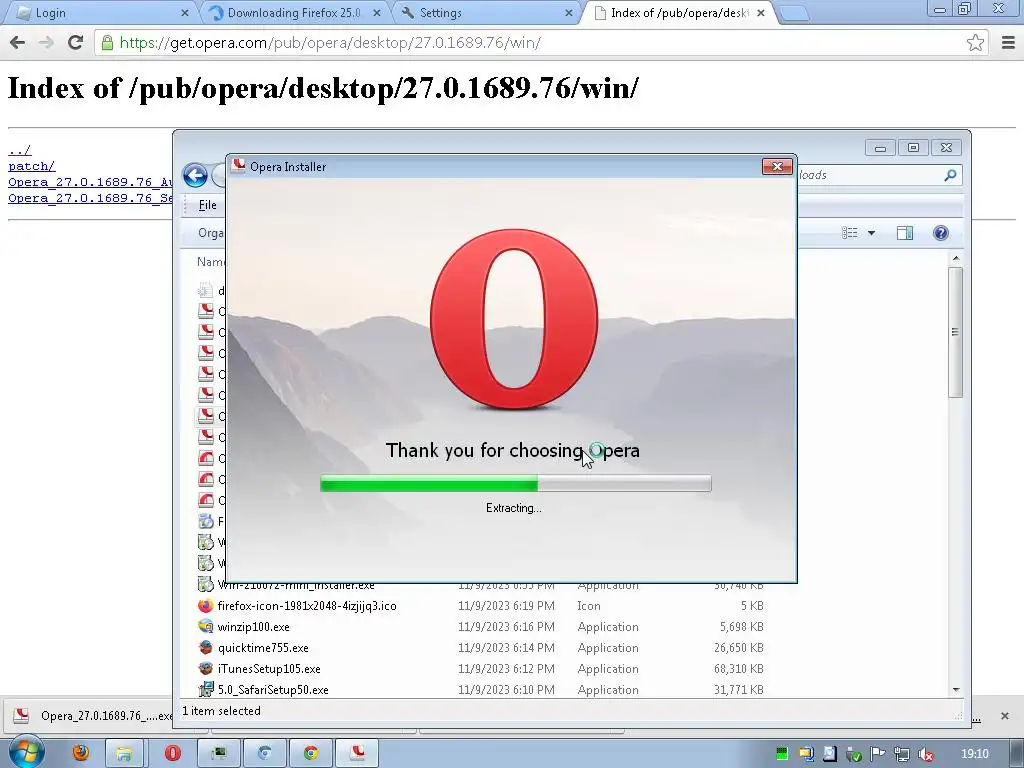The image size is (1024, 768).
Task: Click the Opera_27.0.1689.76_Au link
Action: [90, 182]
